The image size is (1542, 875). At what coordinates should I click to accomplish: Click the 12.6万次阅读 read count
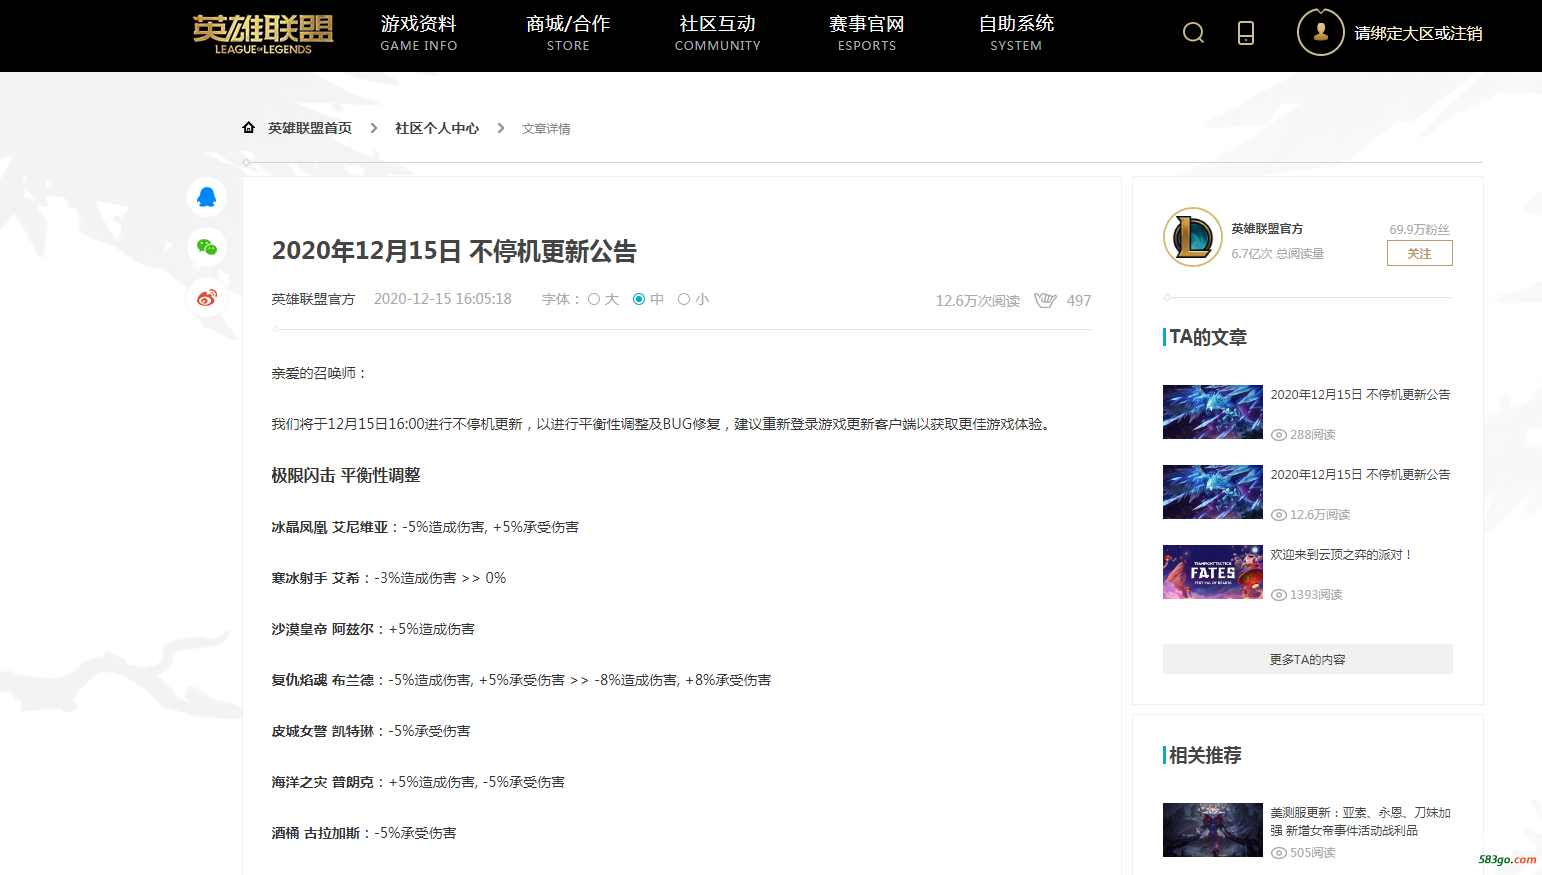pyautogui.click(x=978, y=300)
